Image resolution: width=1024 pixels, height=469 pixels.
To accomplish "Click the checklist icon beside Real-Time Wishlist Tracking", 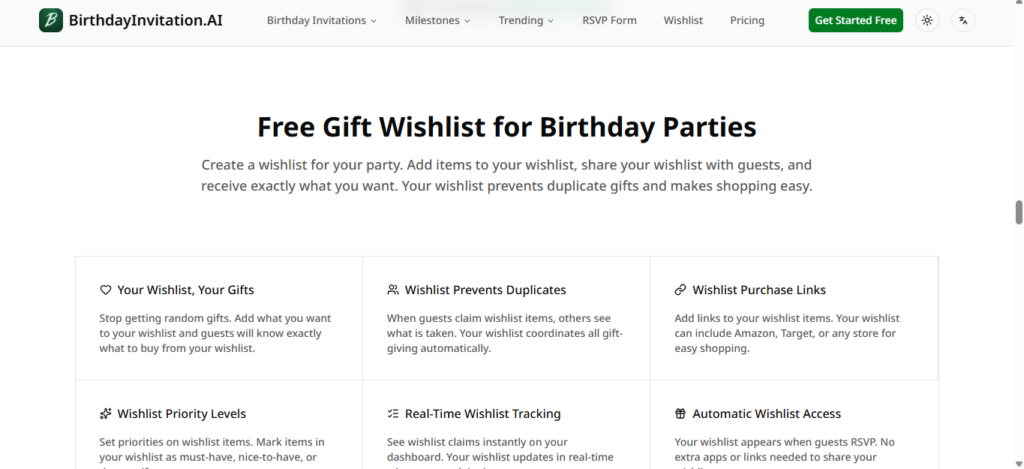I will 393,414.
